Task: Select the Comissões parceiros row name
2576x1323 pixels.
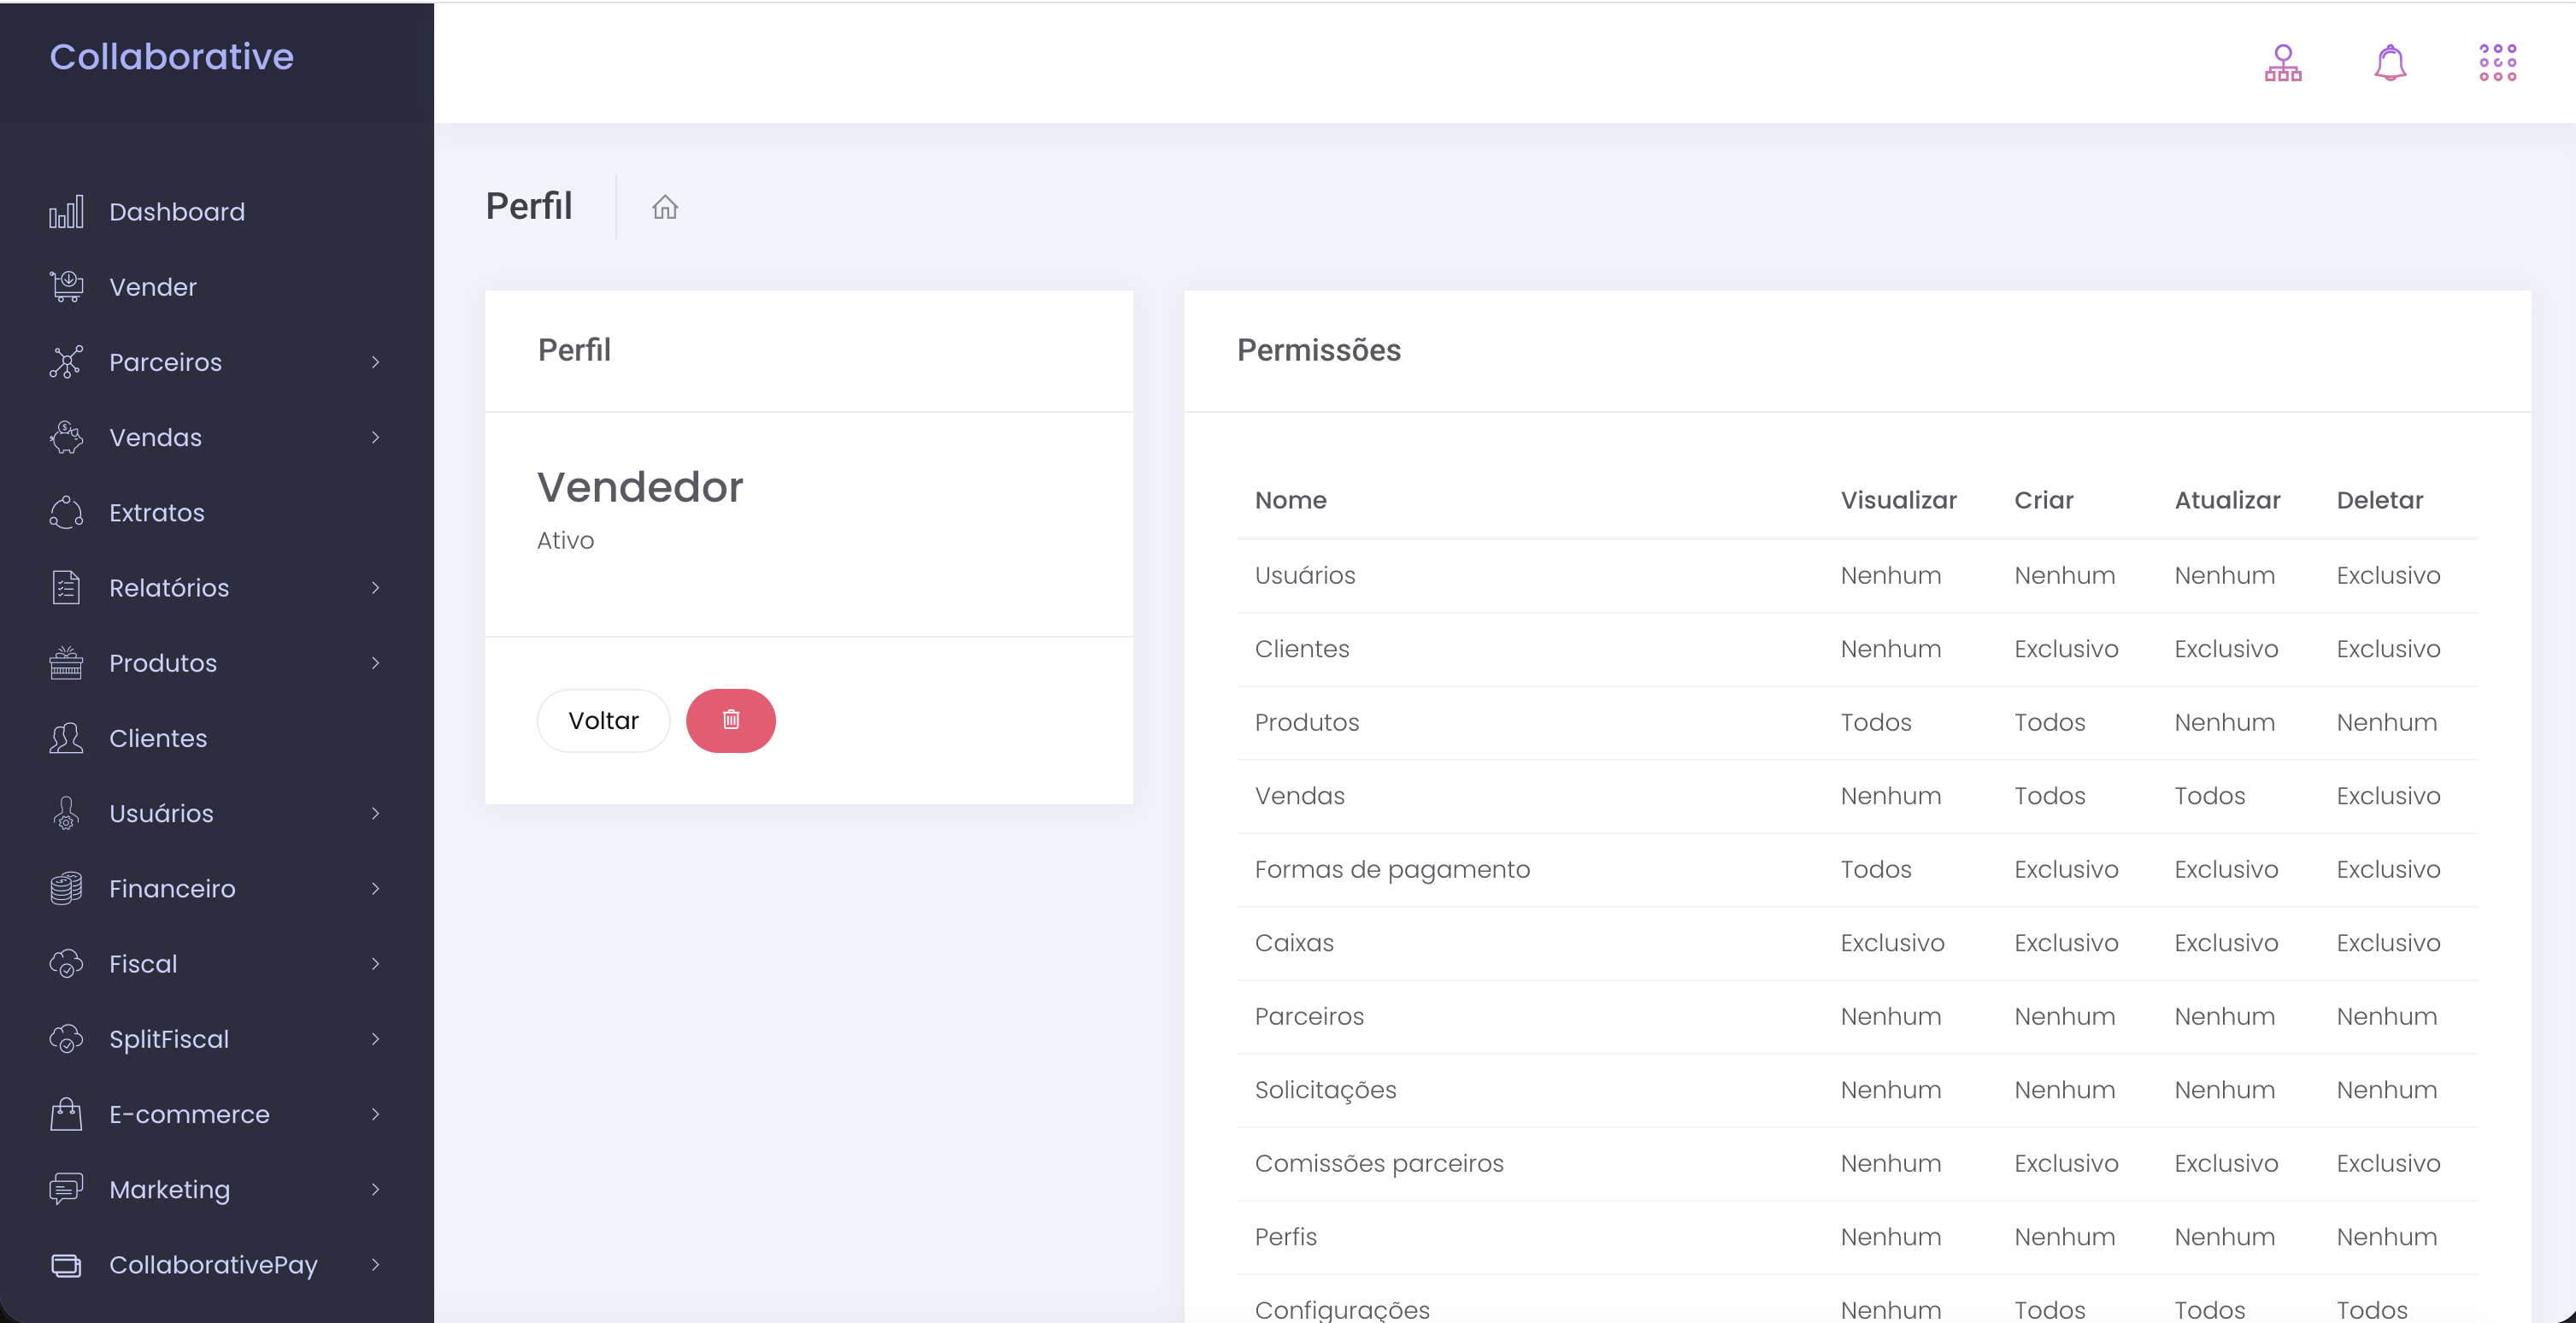Action: (1379, 1163)
